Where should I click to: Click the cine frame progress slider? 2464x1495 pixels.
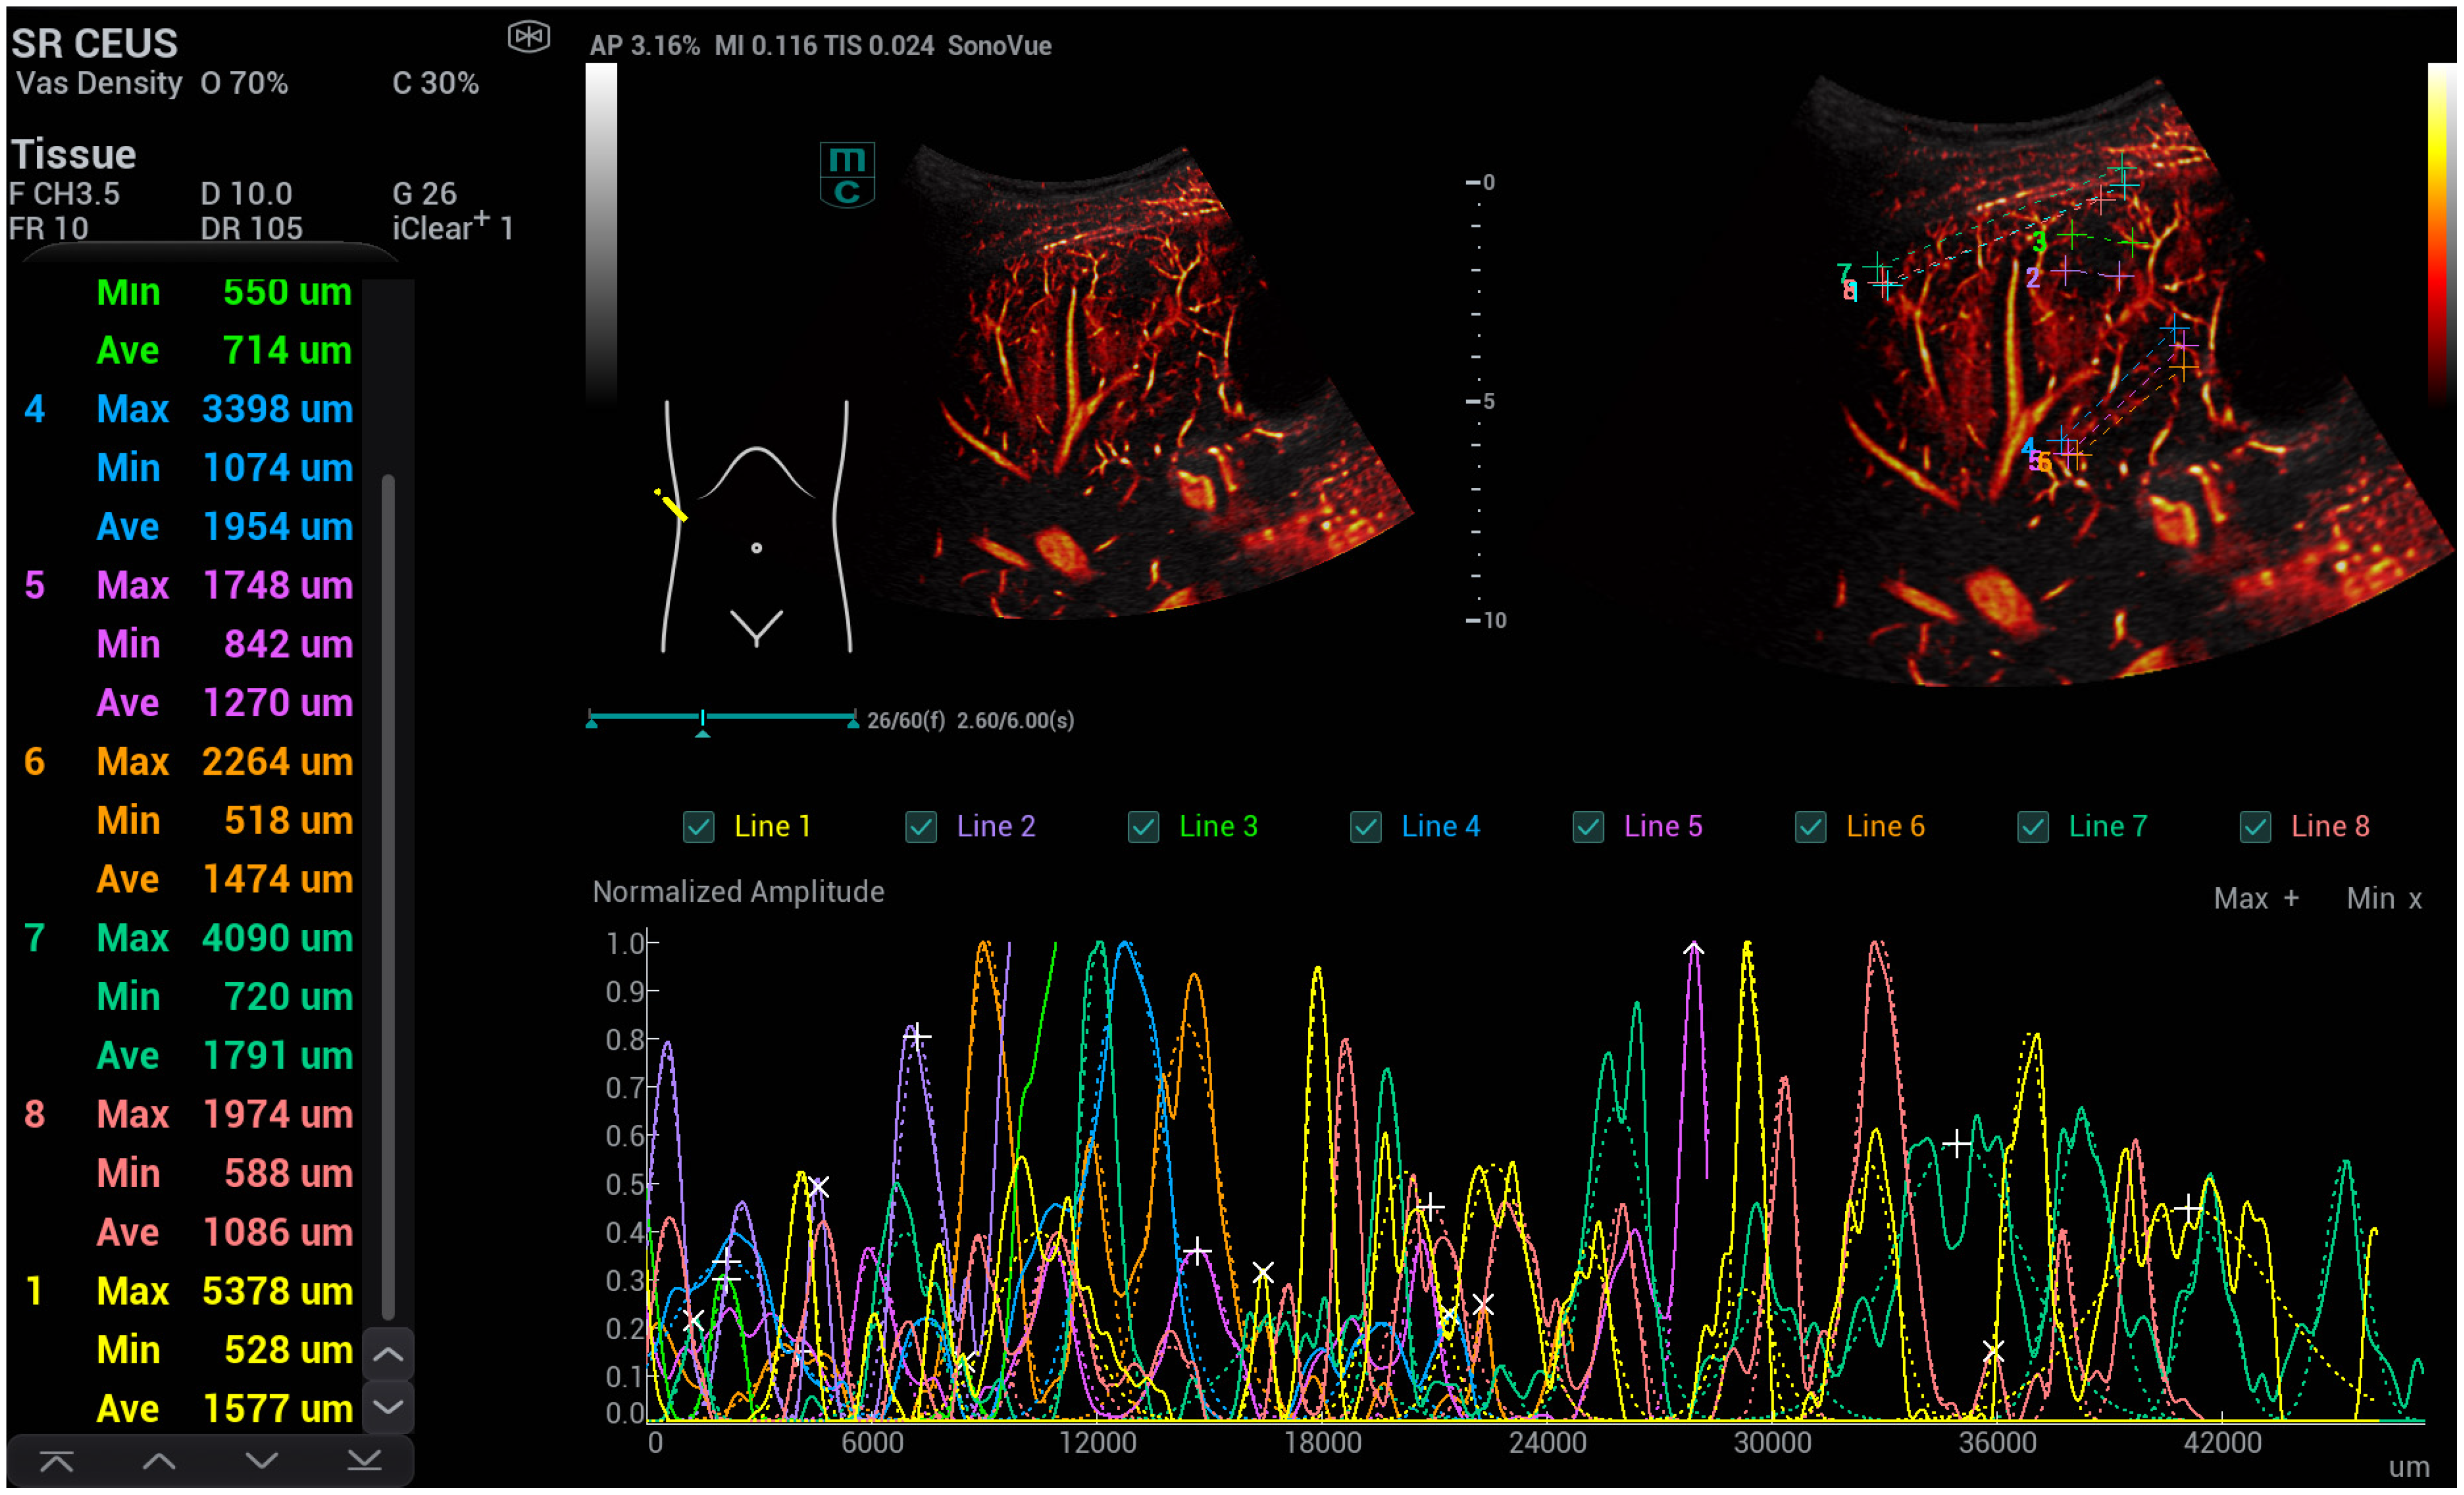pos(703,718)
